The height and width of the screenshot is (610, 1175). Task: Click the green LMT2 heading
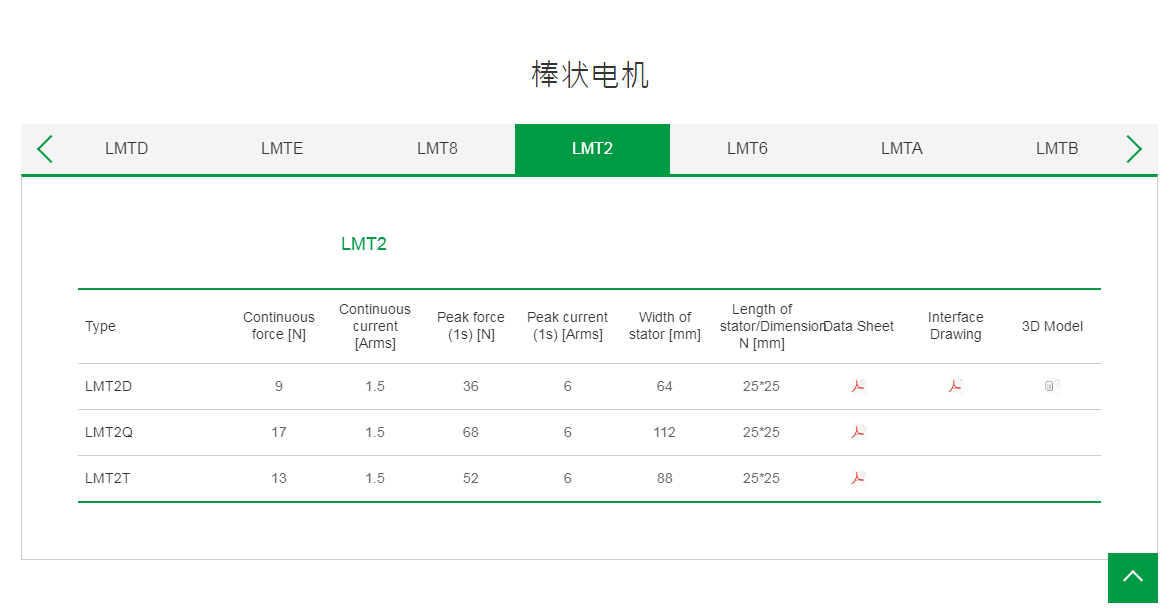[x=363, y=243]
